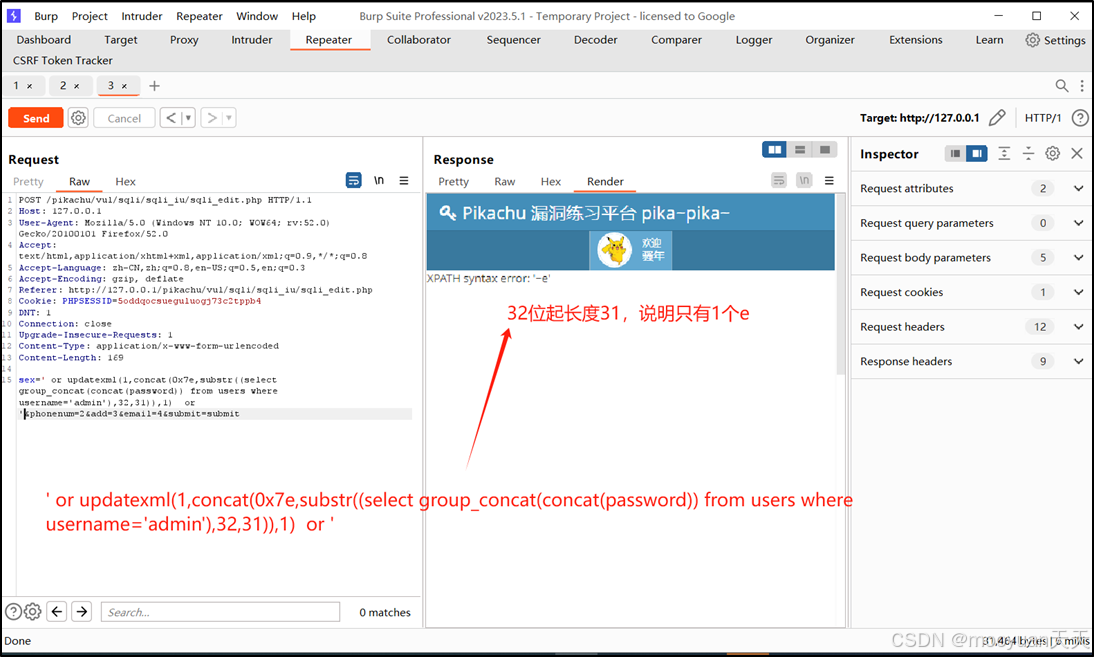Click the response pane vertical scrollbar
This screenshot has width=1094, height=657.
click(x=841, y=285)
